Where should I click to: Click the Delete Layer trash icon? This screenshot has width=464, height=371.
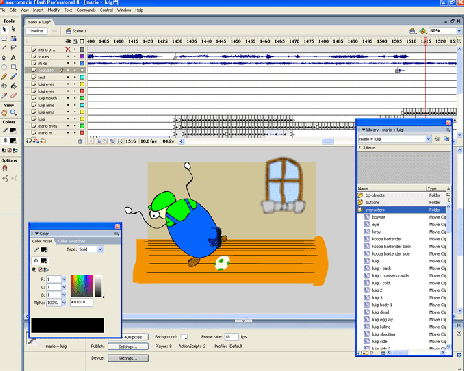pos(80,141)
